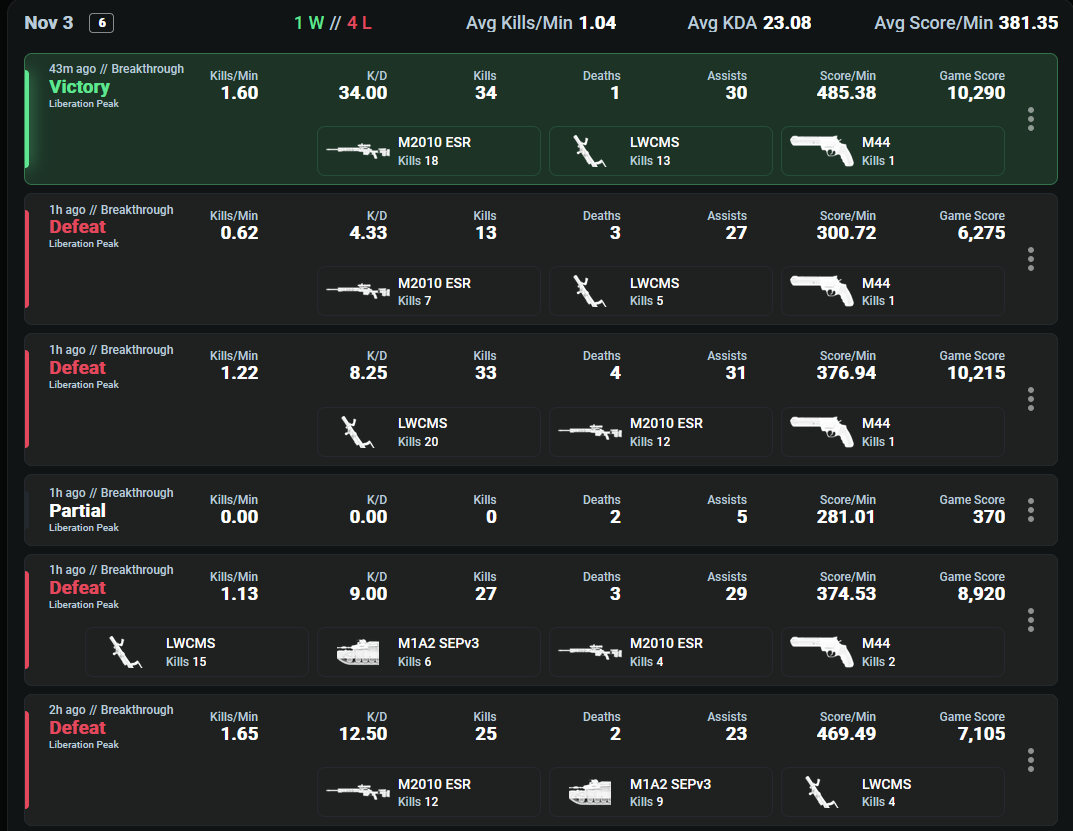This screenshot has height=831, width=1073.
Task: Open the Defeat match with 1.65 Kills/Min
Action: pos(541,760)
